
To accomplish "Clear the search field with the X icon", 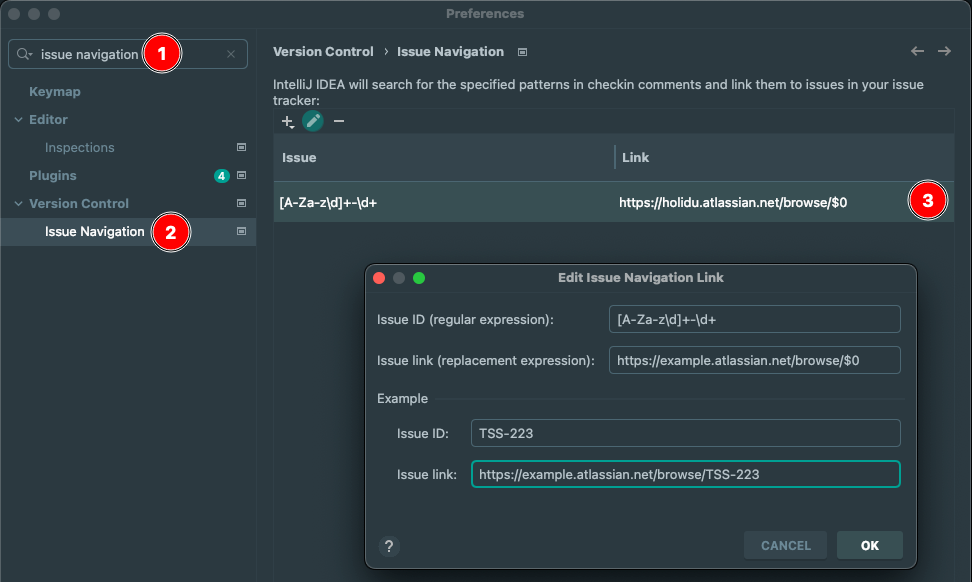I will click(x=231, y=54).
